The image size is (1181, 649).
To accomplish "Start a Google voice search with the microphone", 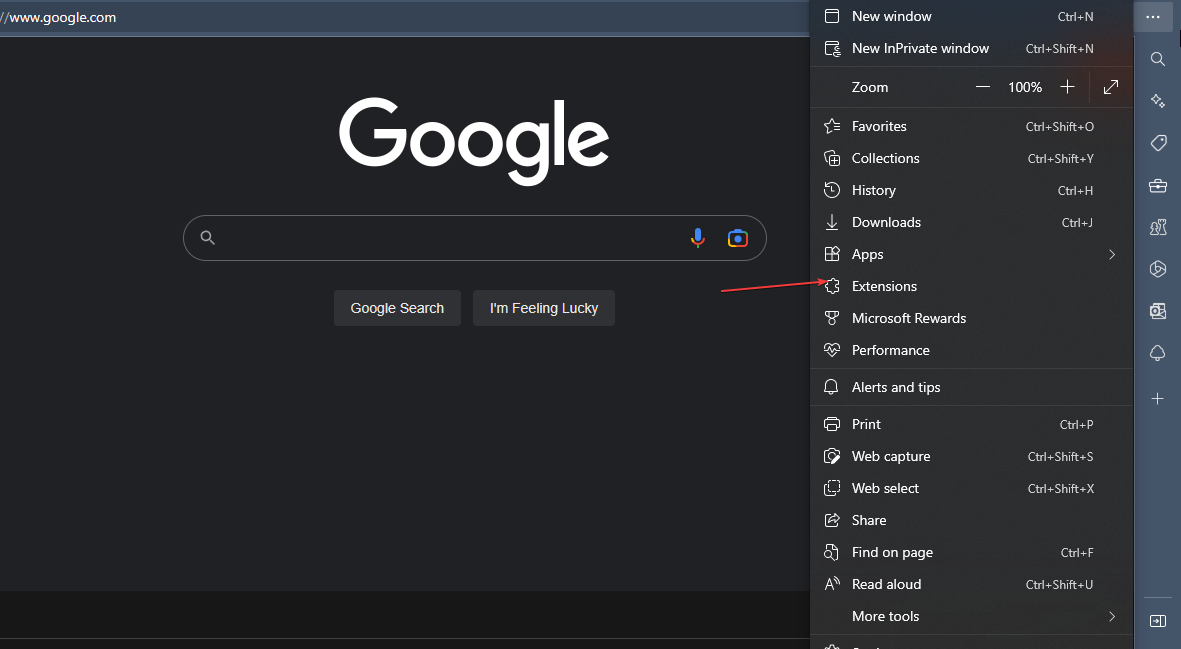I will point(697,238).
